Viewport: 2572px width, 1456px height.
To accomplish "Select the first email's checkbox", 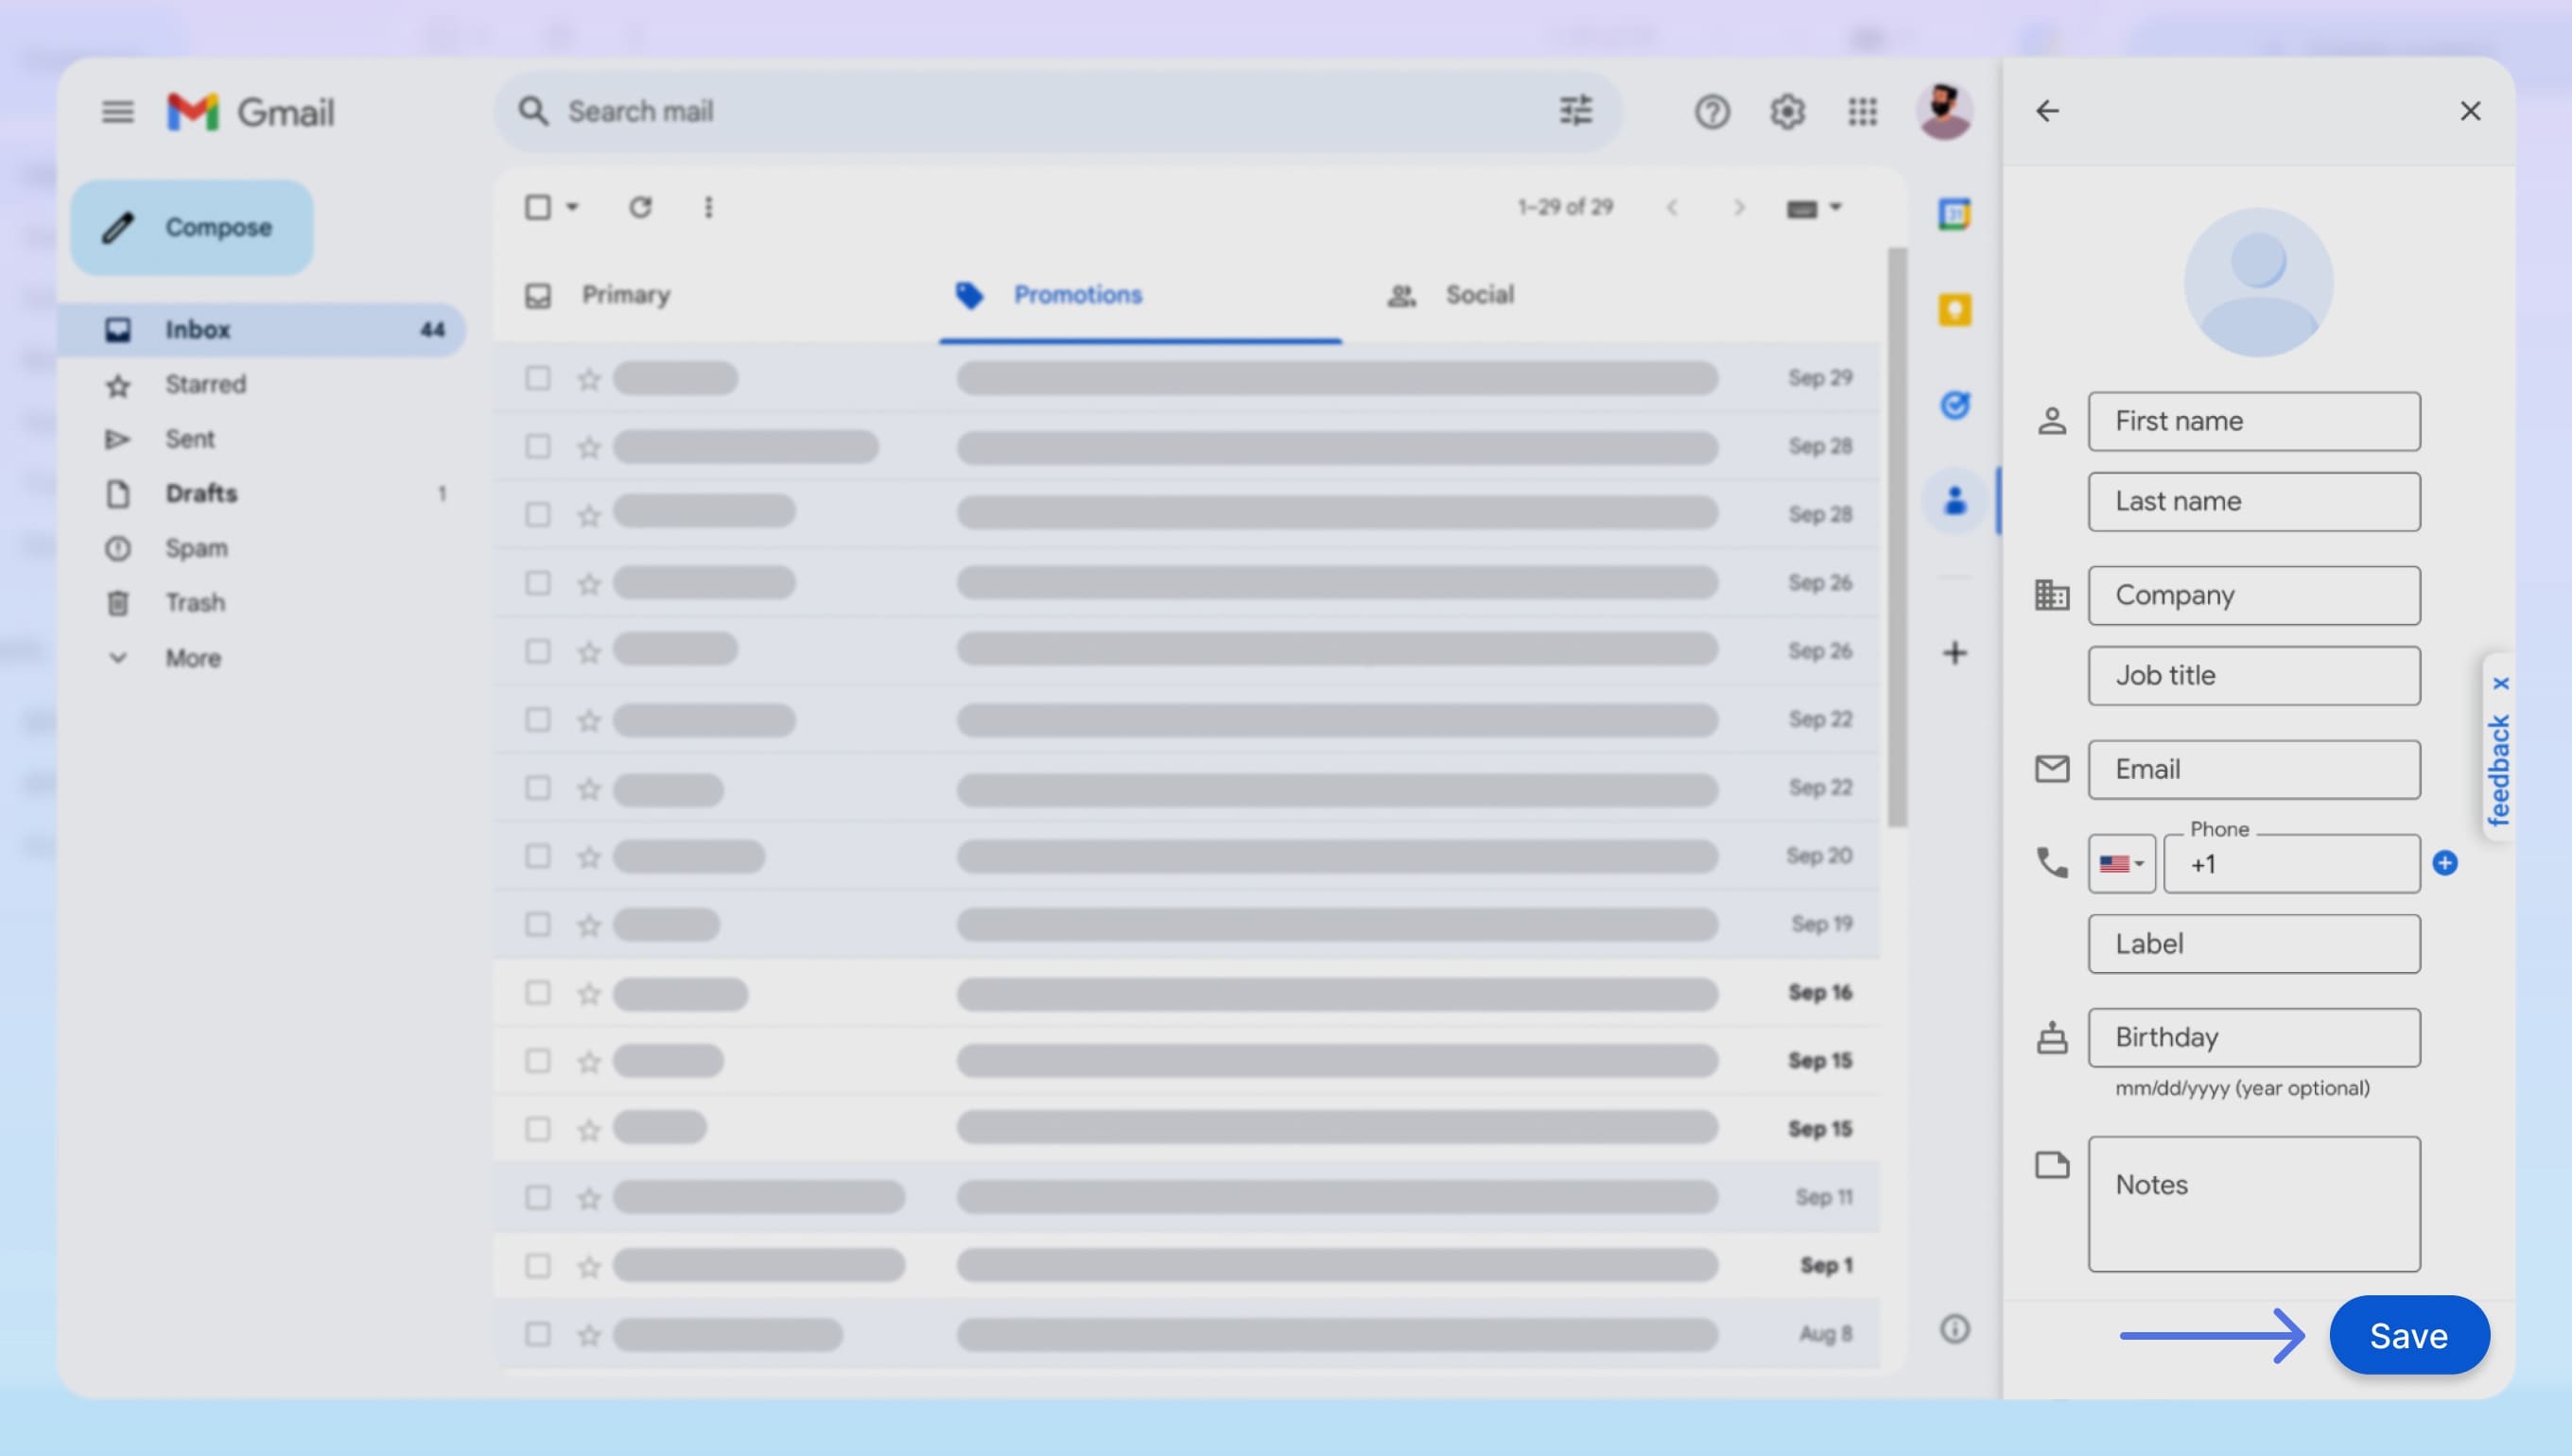I will 537,378.
